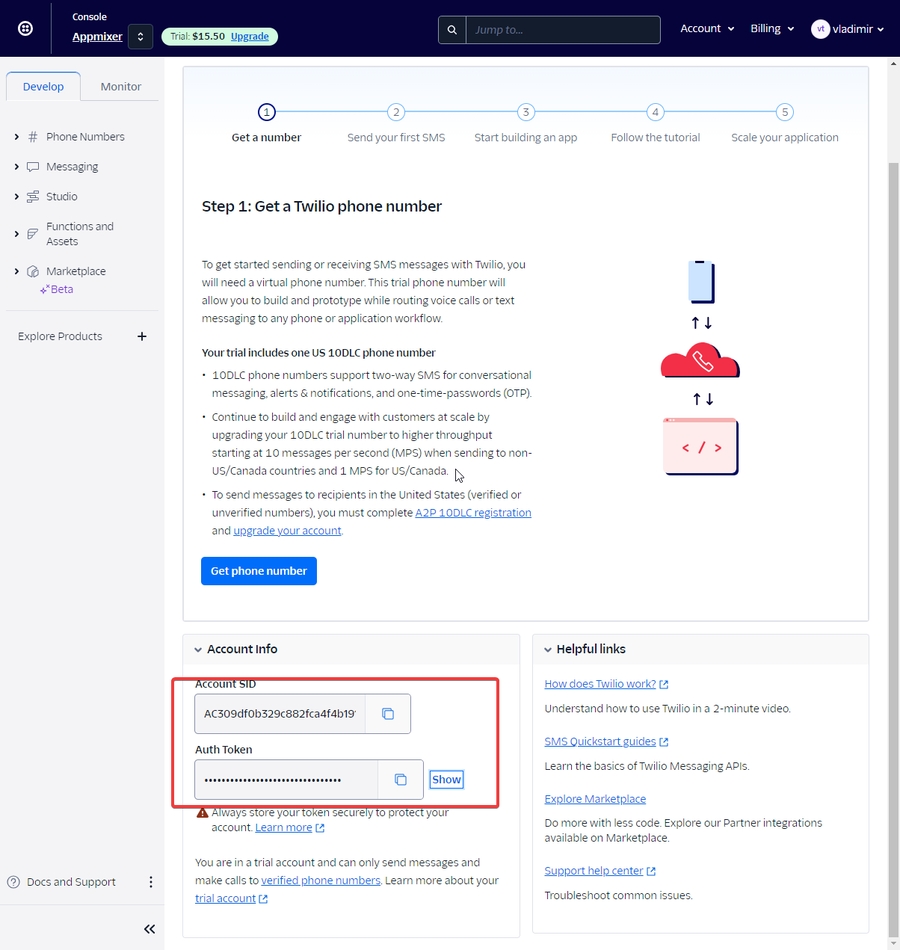Viewport: 900px width, 950px height.
Task: Go to step 3 Start building an app
Action: pyautogui.click(x=526, y=113)
